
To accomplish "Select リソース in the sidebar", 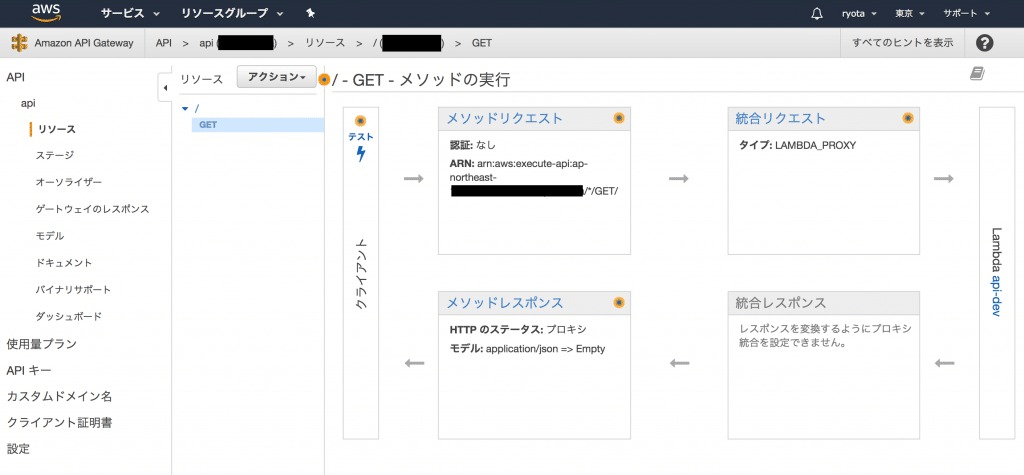I will click(x=57, y=129).
